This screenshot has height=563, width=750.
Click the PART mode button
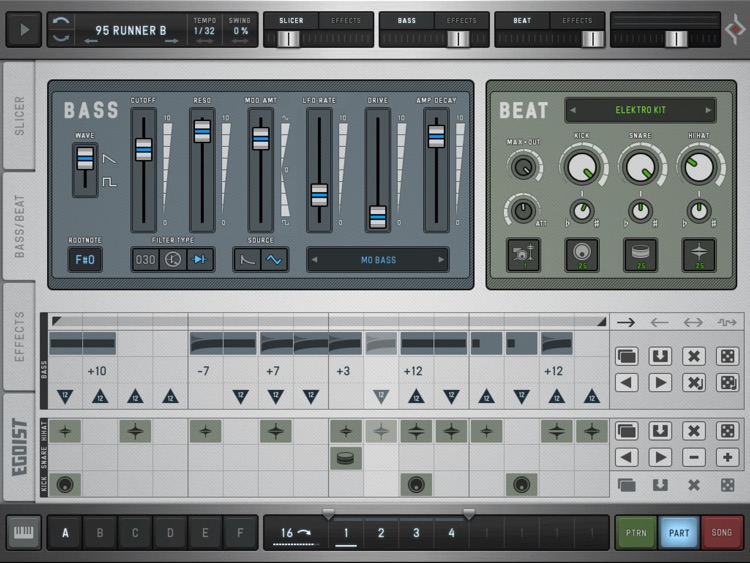[679, 532]
